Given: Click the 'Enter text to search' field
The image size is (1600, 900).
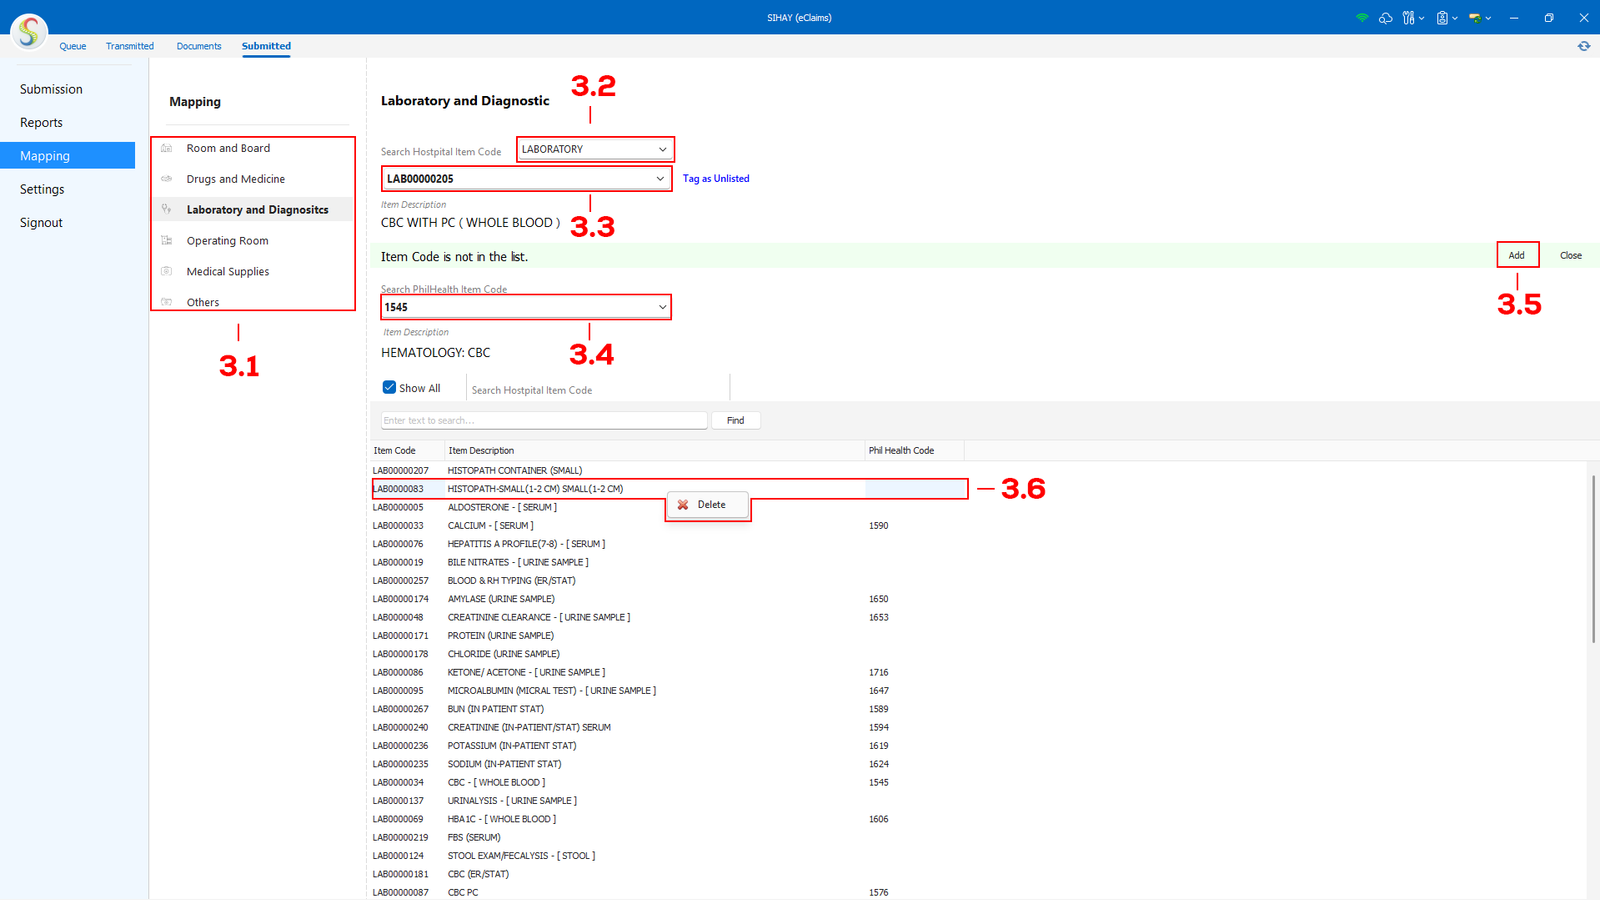Looking at the screenshot, I should (x=544, y=421).
